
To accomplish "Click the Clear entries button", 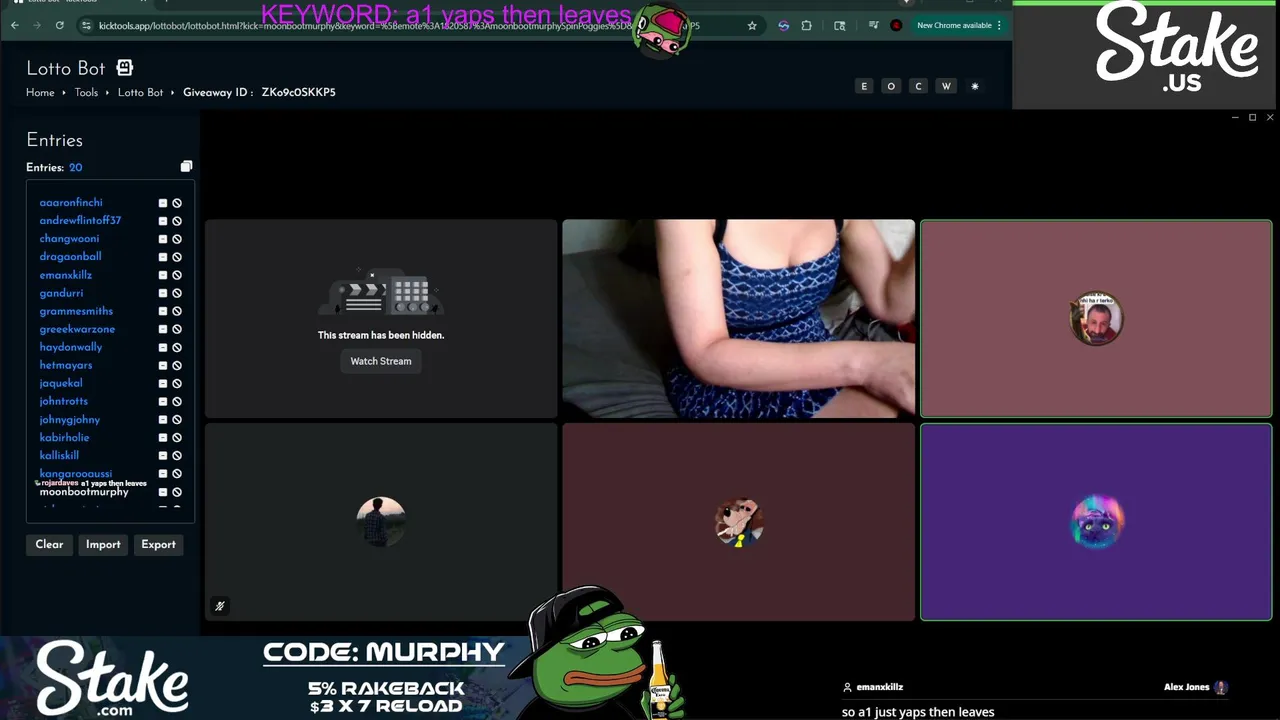I will (x=49, y=544).
